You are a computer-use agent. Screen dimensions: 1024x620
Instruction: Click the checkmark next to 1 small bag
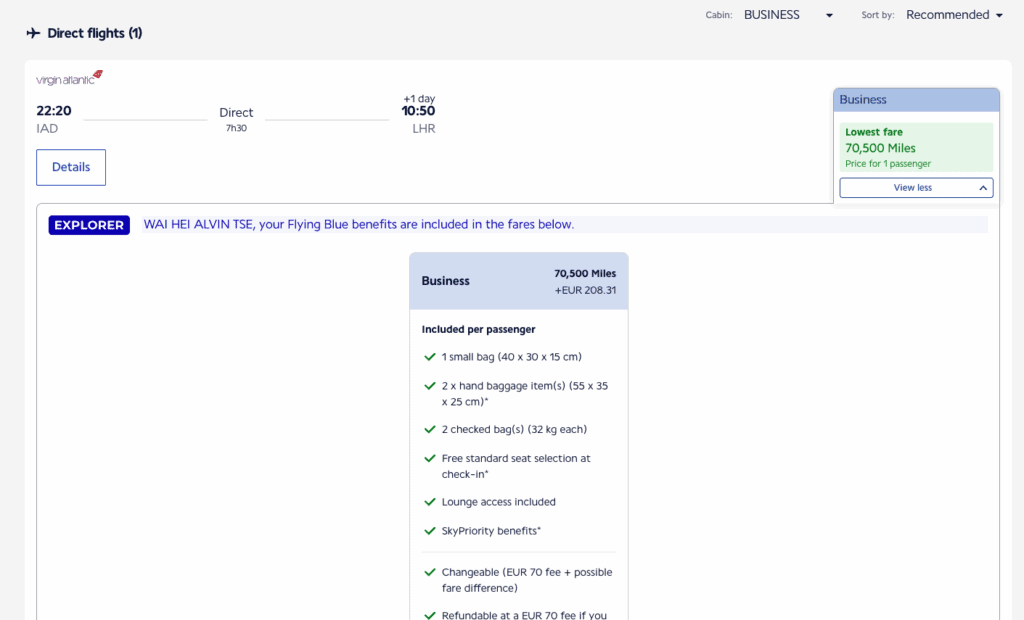pyautogui.click(x=430, y=356)
